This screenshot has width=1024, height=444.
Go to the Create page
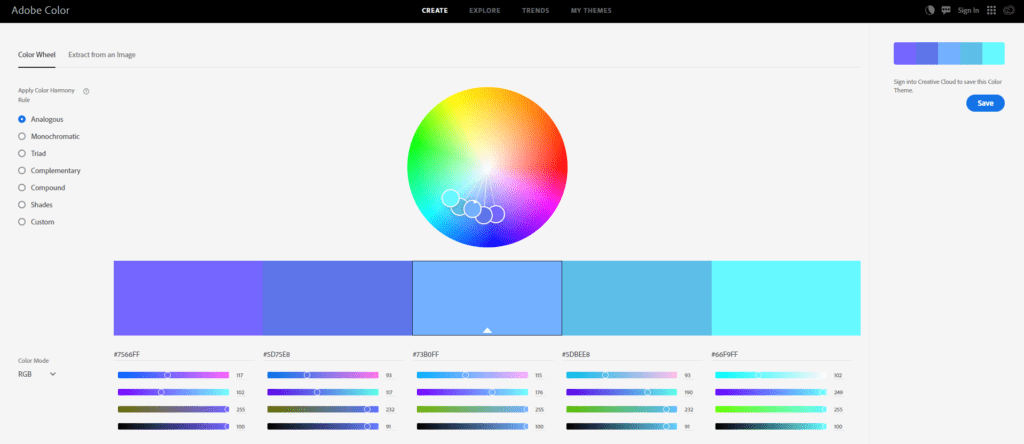(x=435, y=10)
